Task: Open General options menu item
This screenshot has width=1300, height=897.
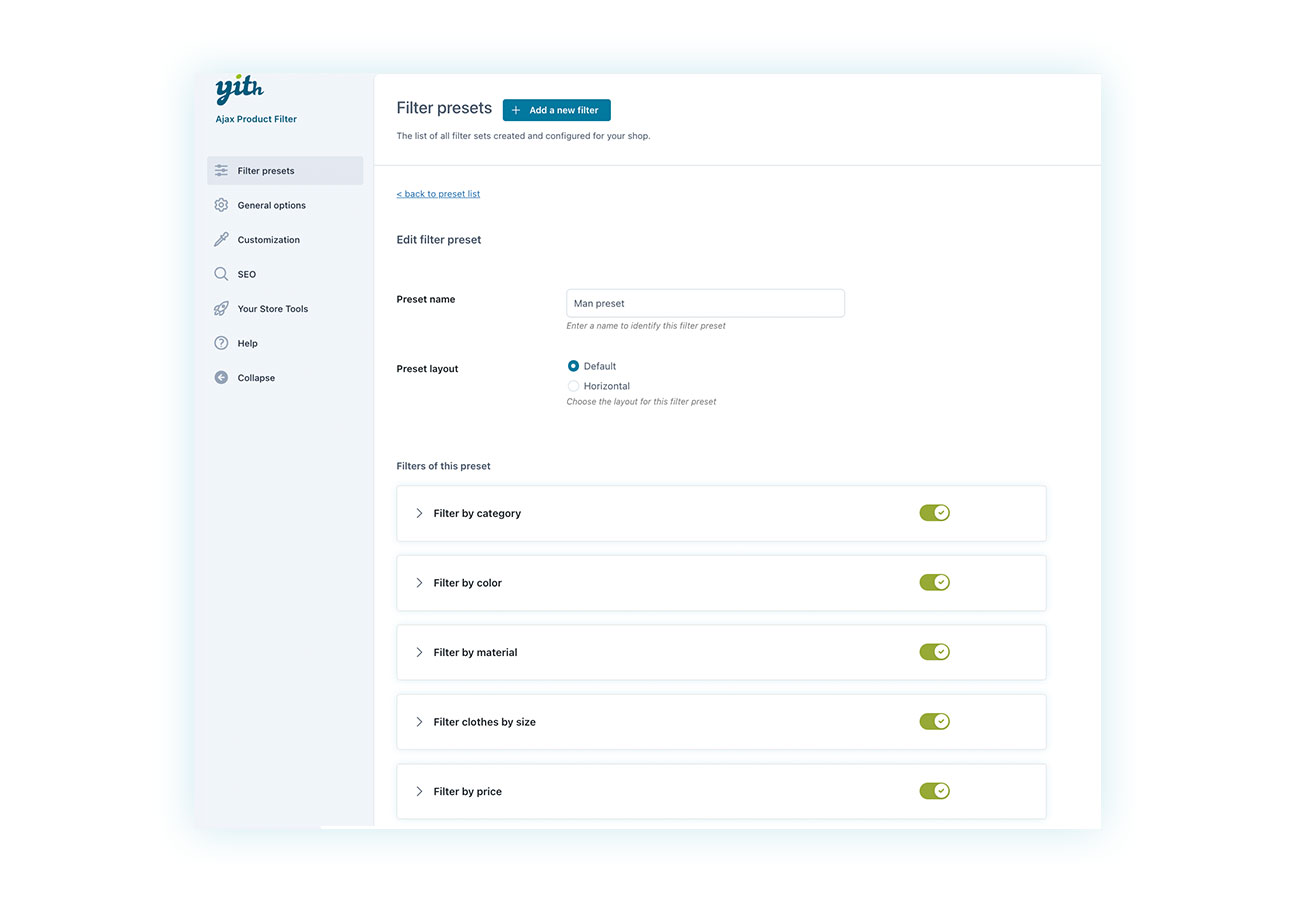Action: (272, 205)
